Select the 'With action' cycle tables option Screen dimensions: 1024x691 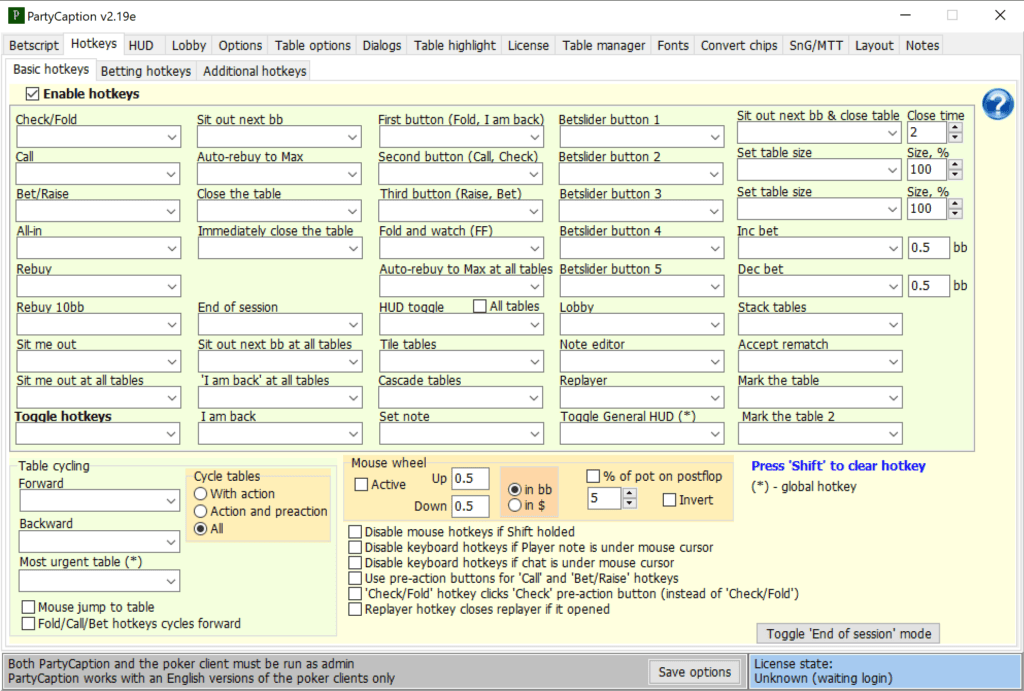tap(200, 494)
